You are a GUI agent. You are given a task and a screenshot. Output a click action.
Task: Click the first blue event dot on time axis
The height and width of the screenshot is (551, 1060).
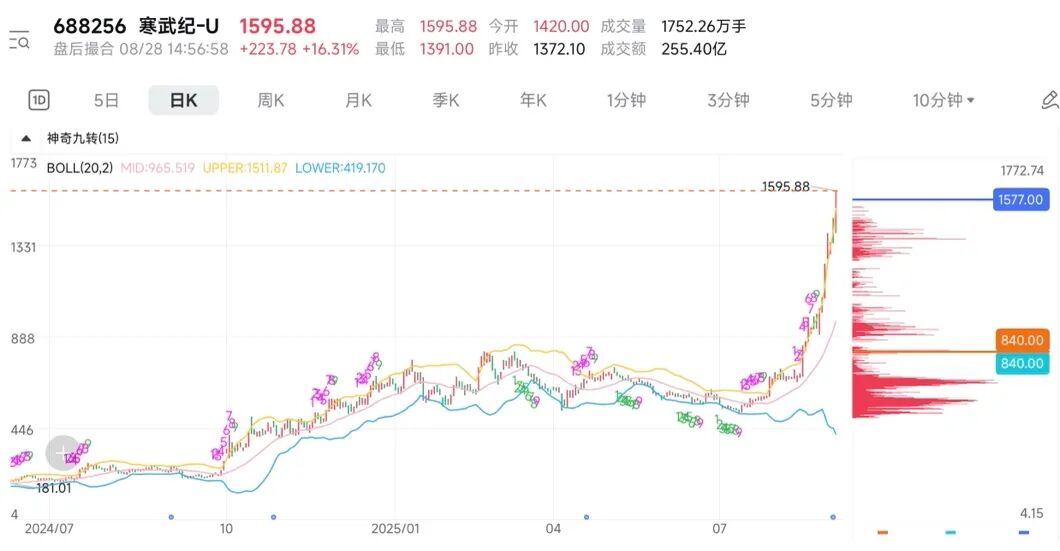171,517
